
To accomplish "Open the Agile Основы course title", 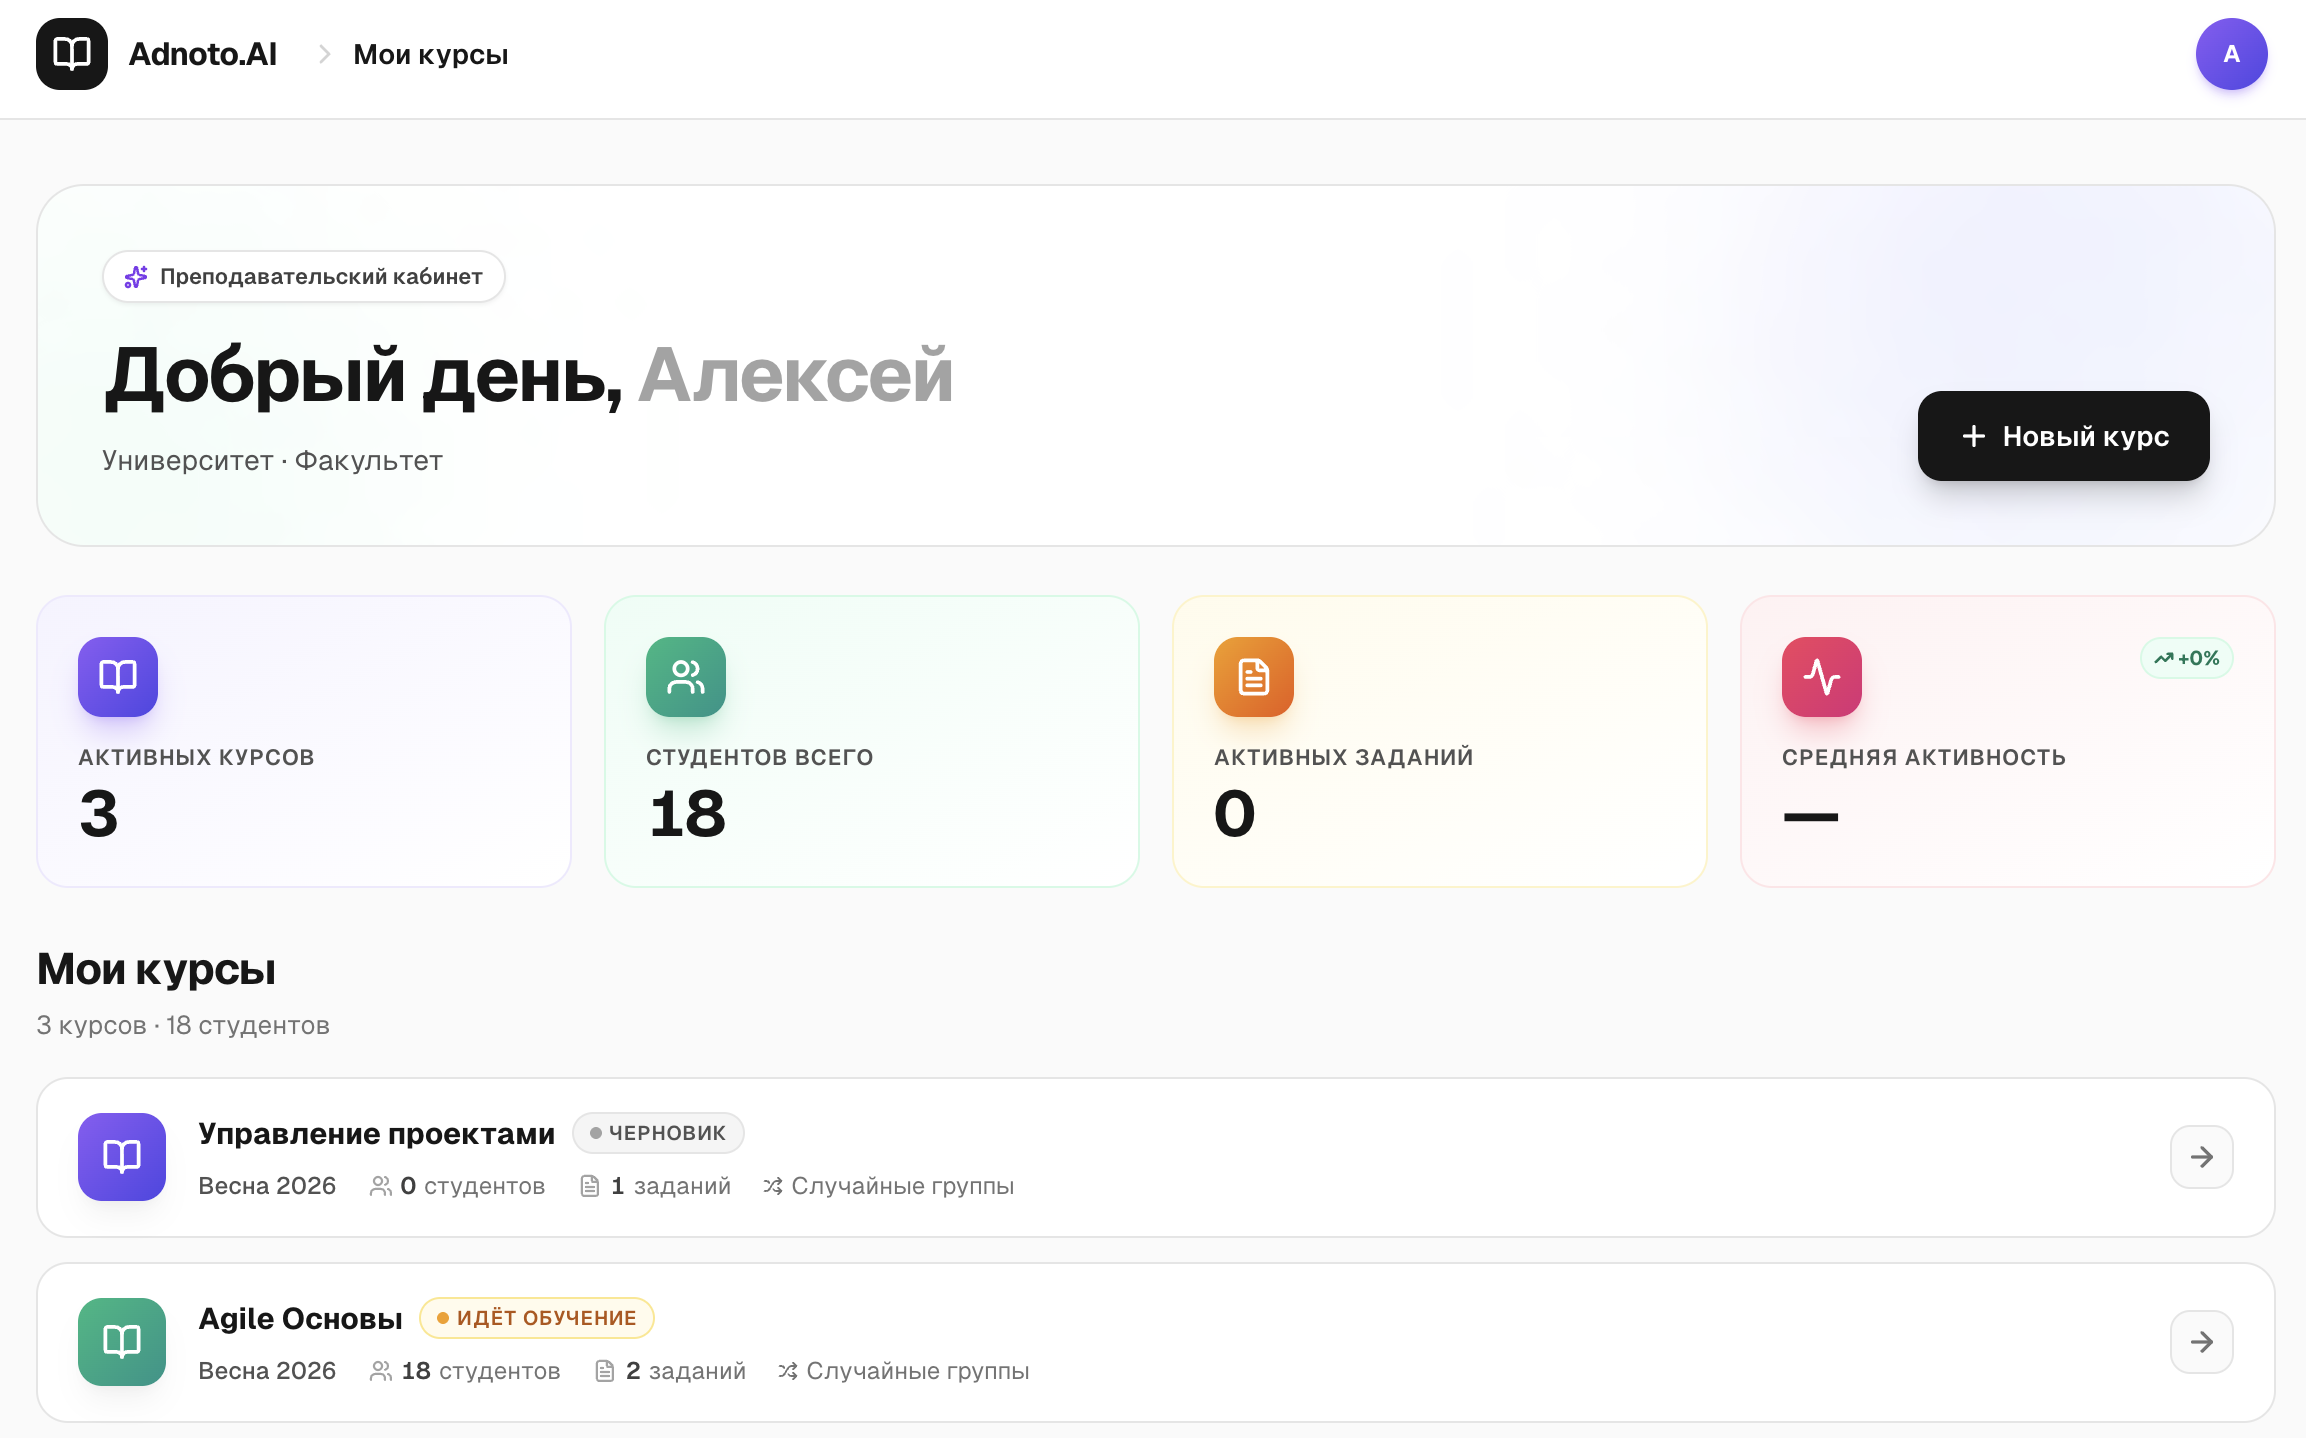I will tap(300, 1318).
